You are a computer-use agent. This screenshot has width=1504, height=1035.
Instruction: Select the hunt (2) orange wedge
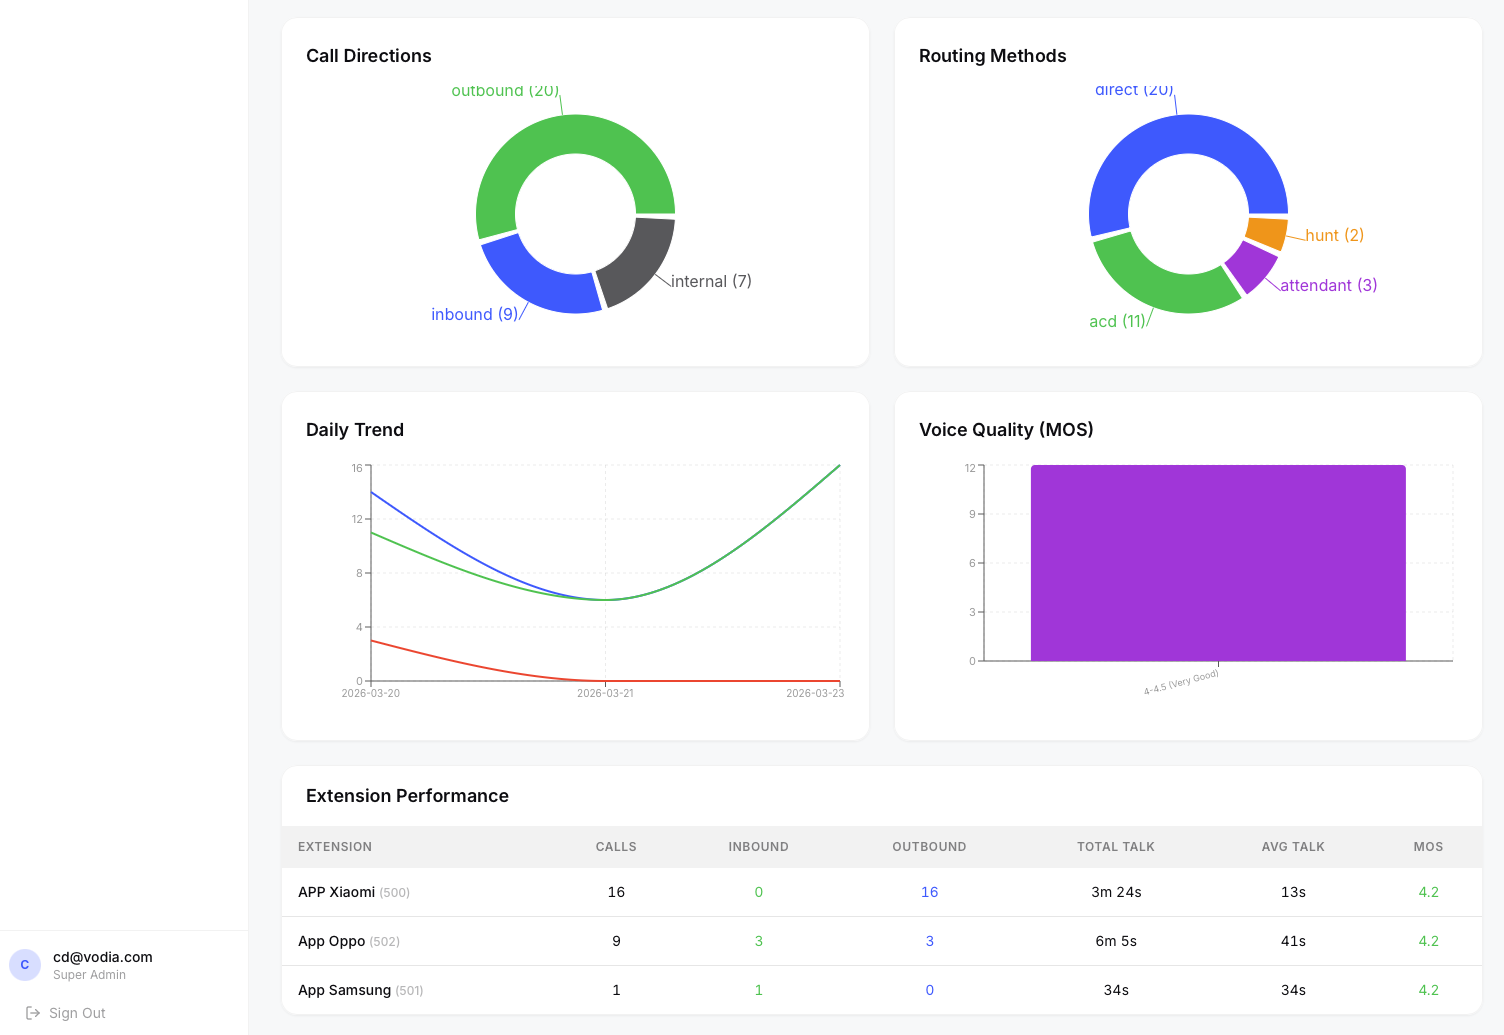[x=1267, y=232]
